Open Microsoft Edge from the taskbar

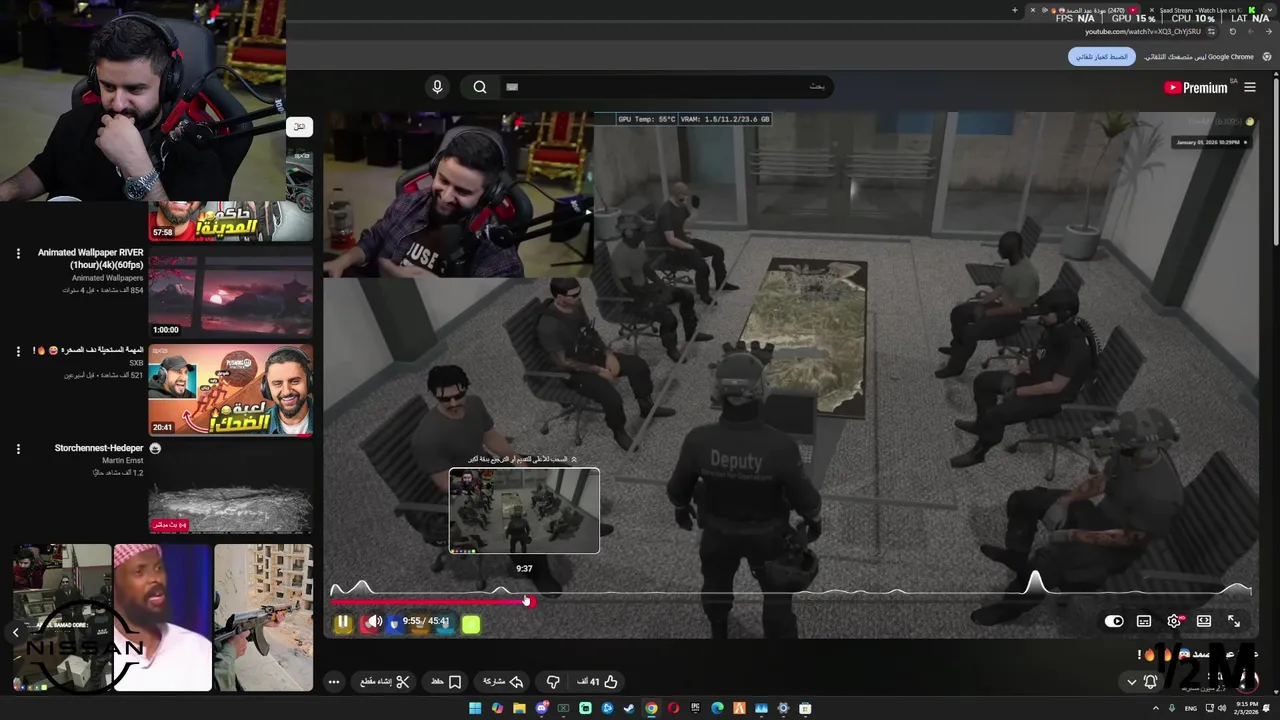(x=717, y=708)
